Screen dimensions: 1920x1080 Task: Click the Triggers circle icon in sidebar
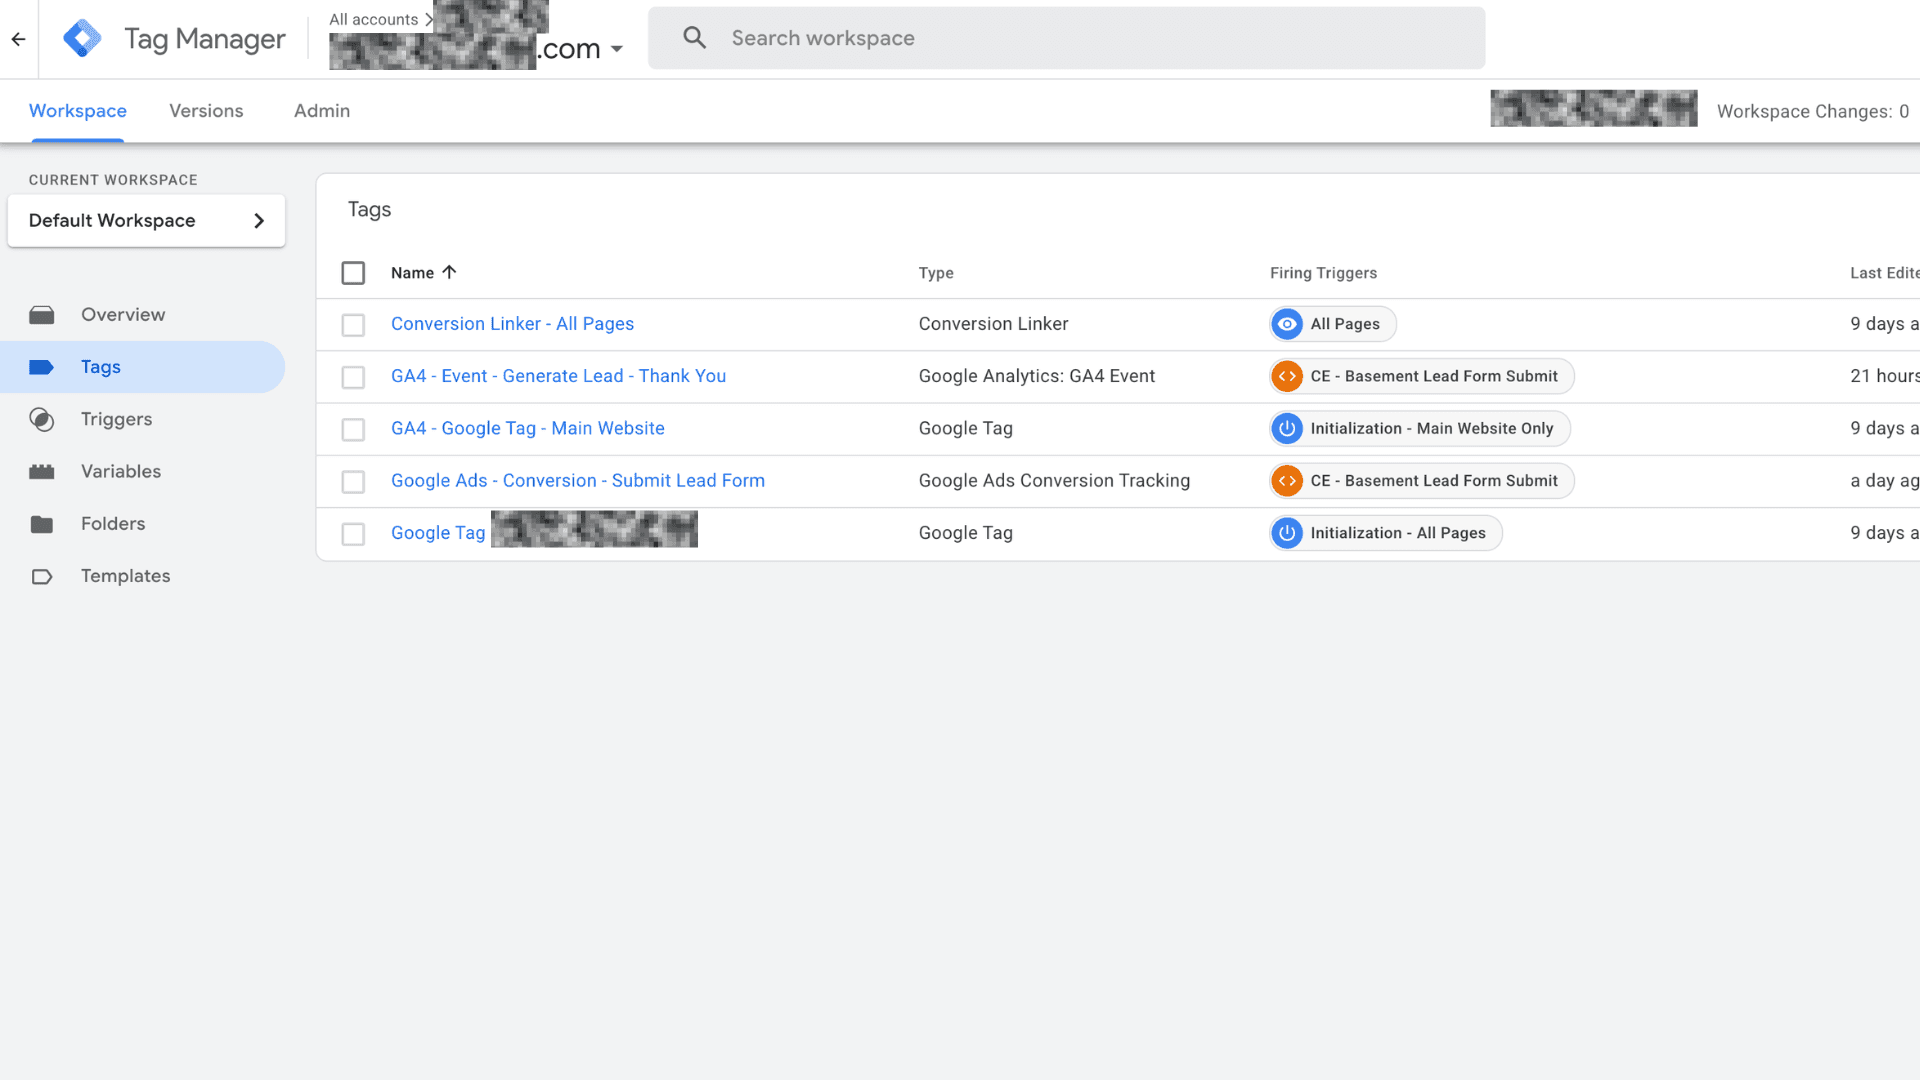42,419
